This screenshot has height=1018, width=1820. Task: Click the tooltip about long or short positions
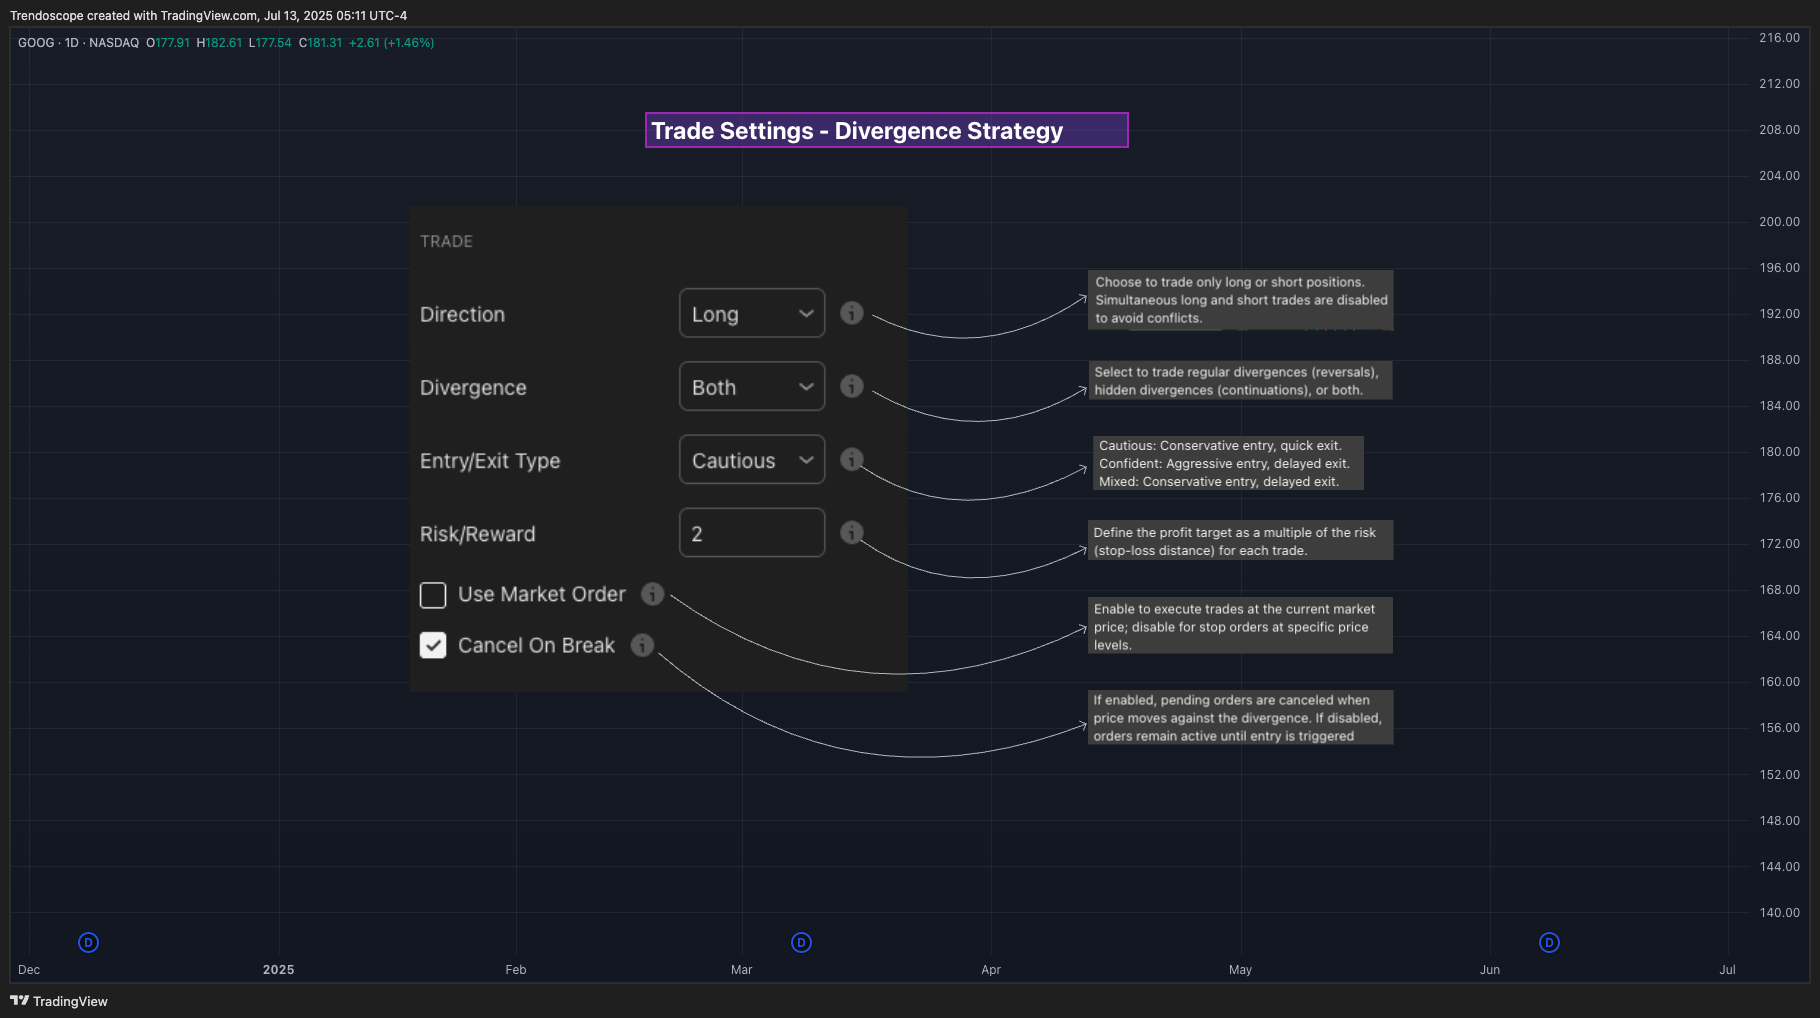point(1240,300)
